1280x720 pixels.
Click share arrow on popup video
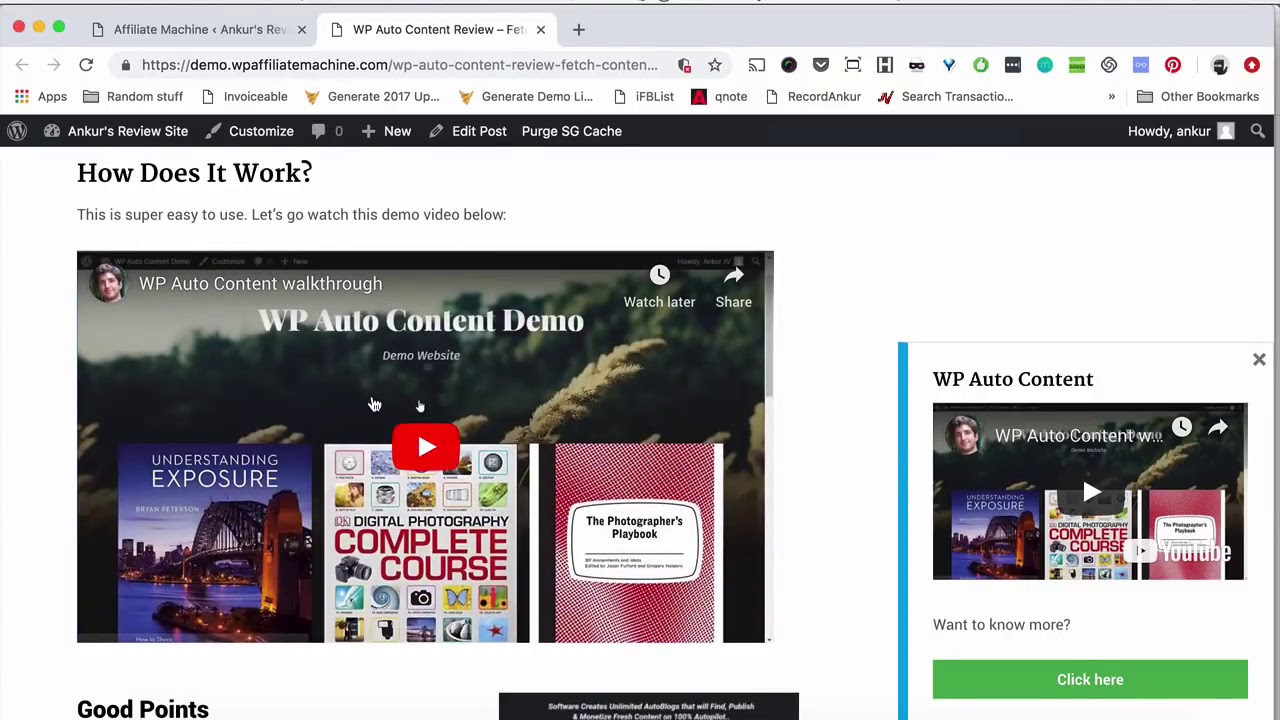pyautogui.click(x=1218, y=427)
